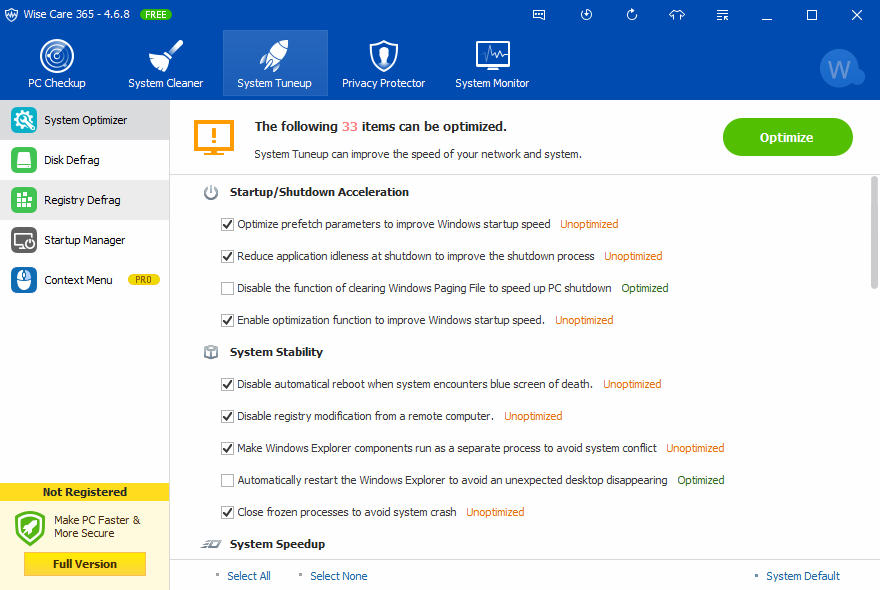Click the vertical scrollbar thumb
The width and height of the screenshot is (880, 590).
(874, 232)
